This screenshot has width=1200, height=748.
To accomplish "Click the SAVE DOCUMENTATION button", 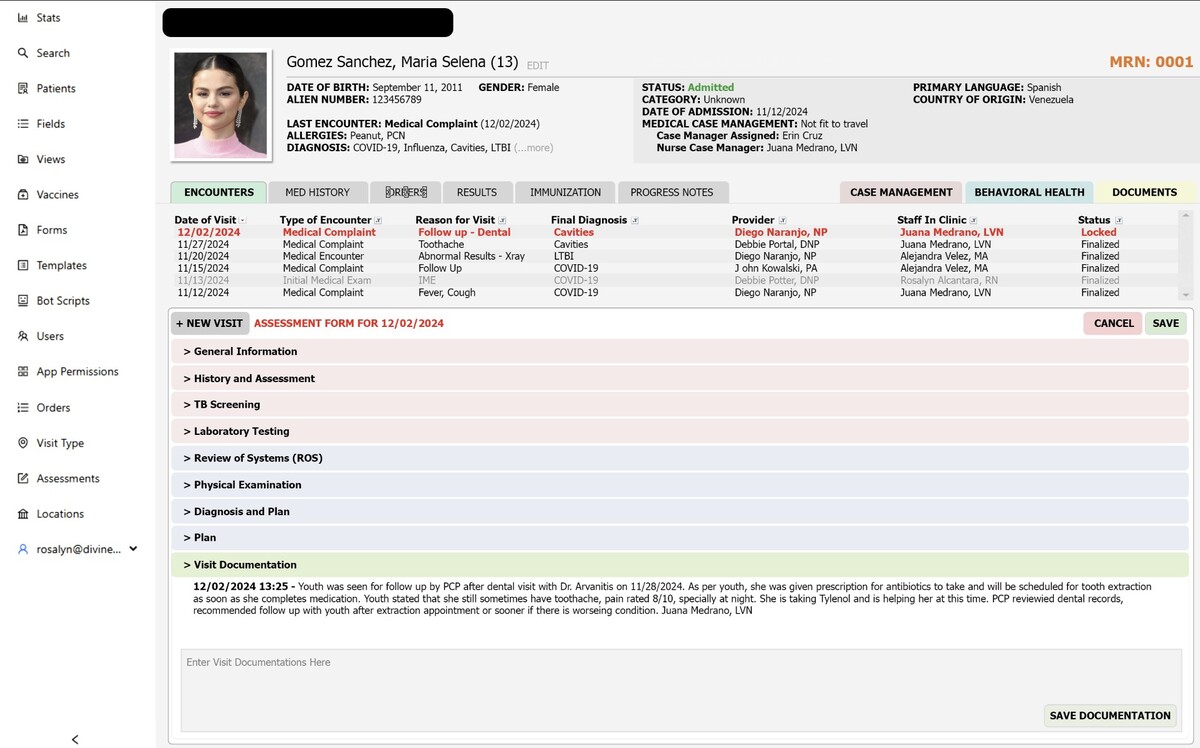I will click(x=1109, y=716).
